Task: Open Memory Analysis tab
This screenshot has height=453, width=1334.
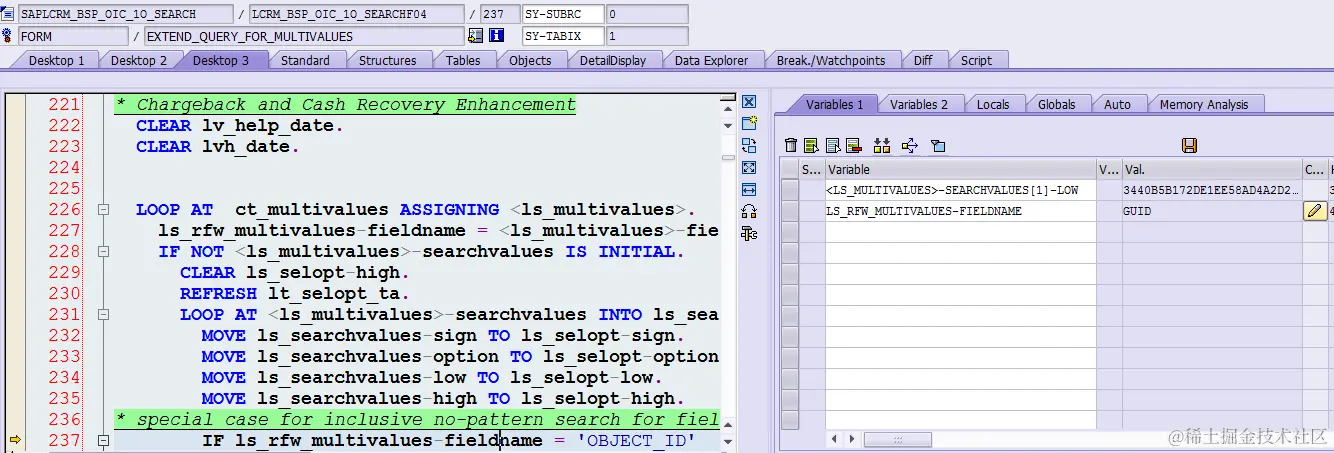Action: [x=1203, y=104]
